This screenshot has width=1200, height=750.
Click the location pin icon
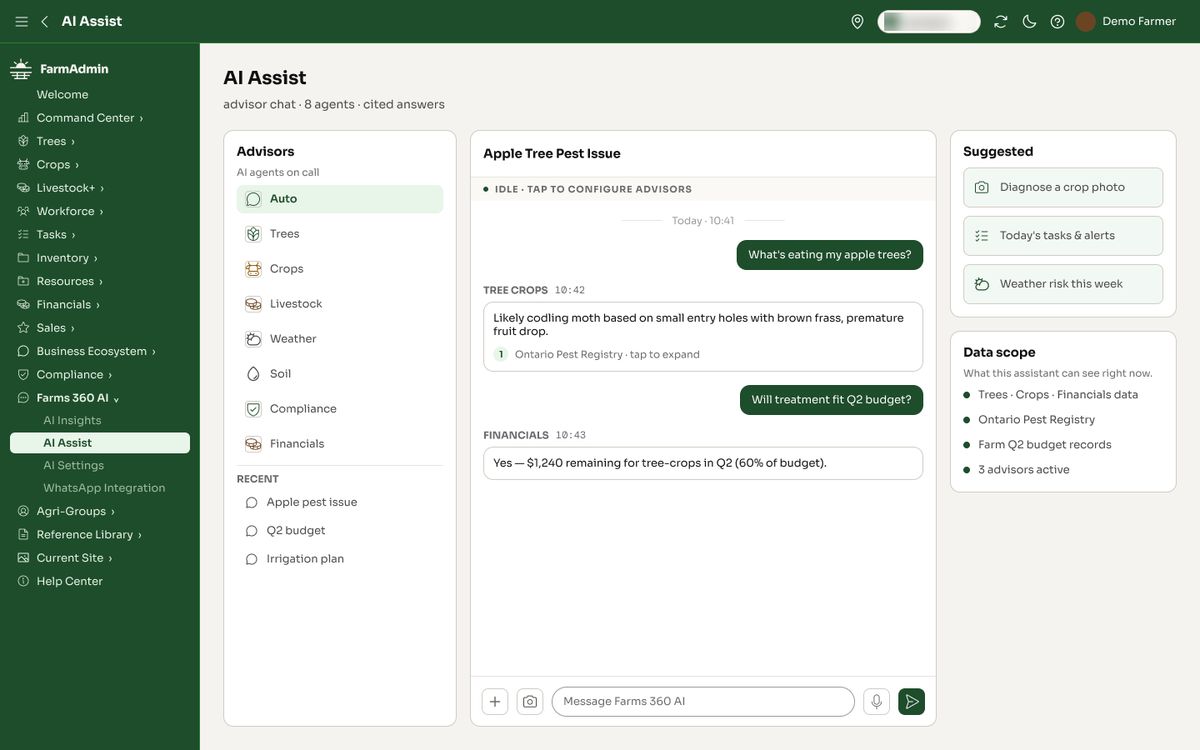click(x=857, y=21)
